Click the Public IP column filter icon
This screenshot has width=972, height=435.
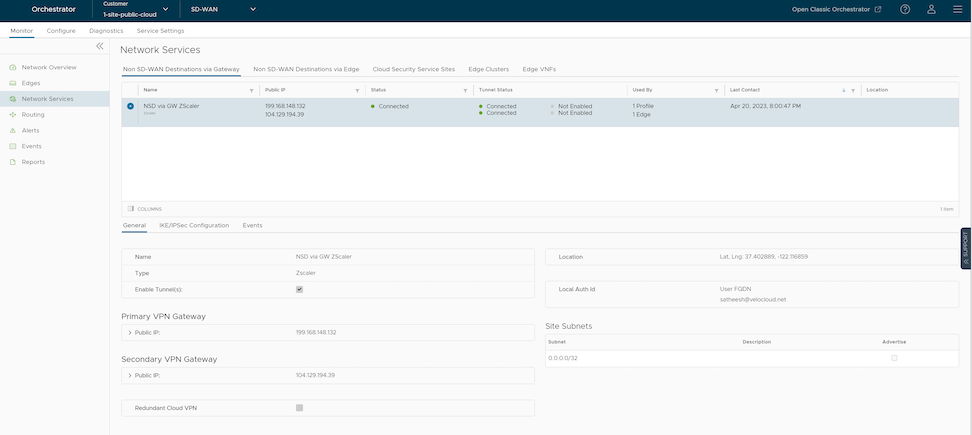click(x=357, y=90)
